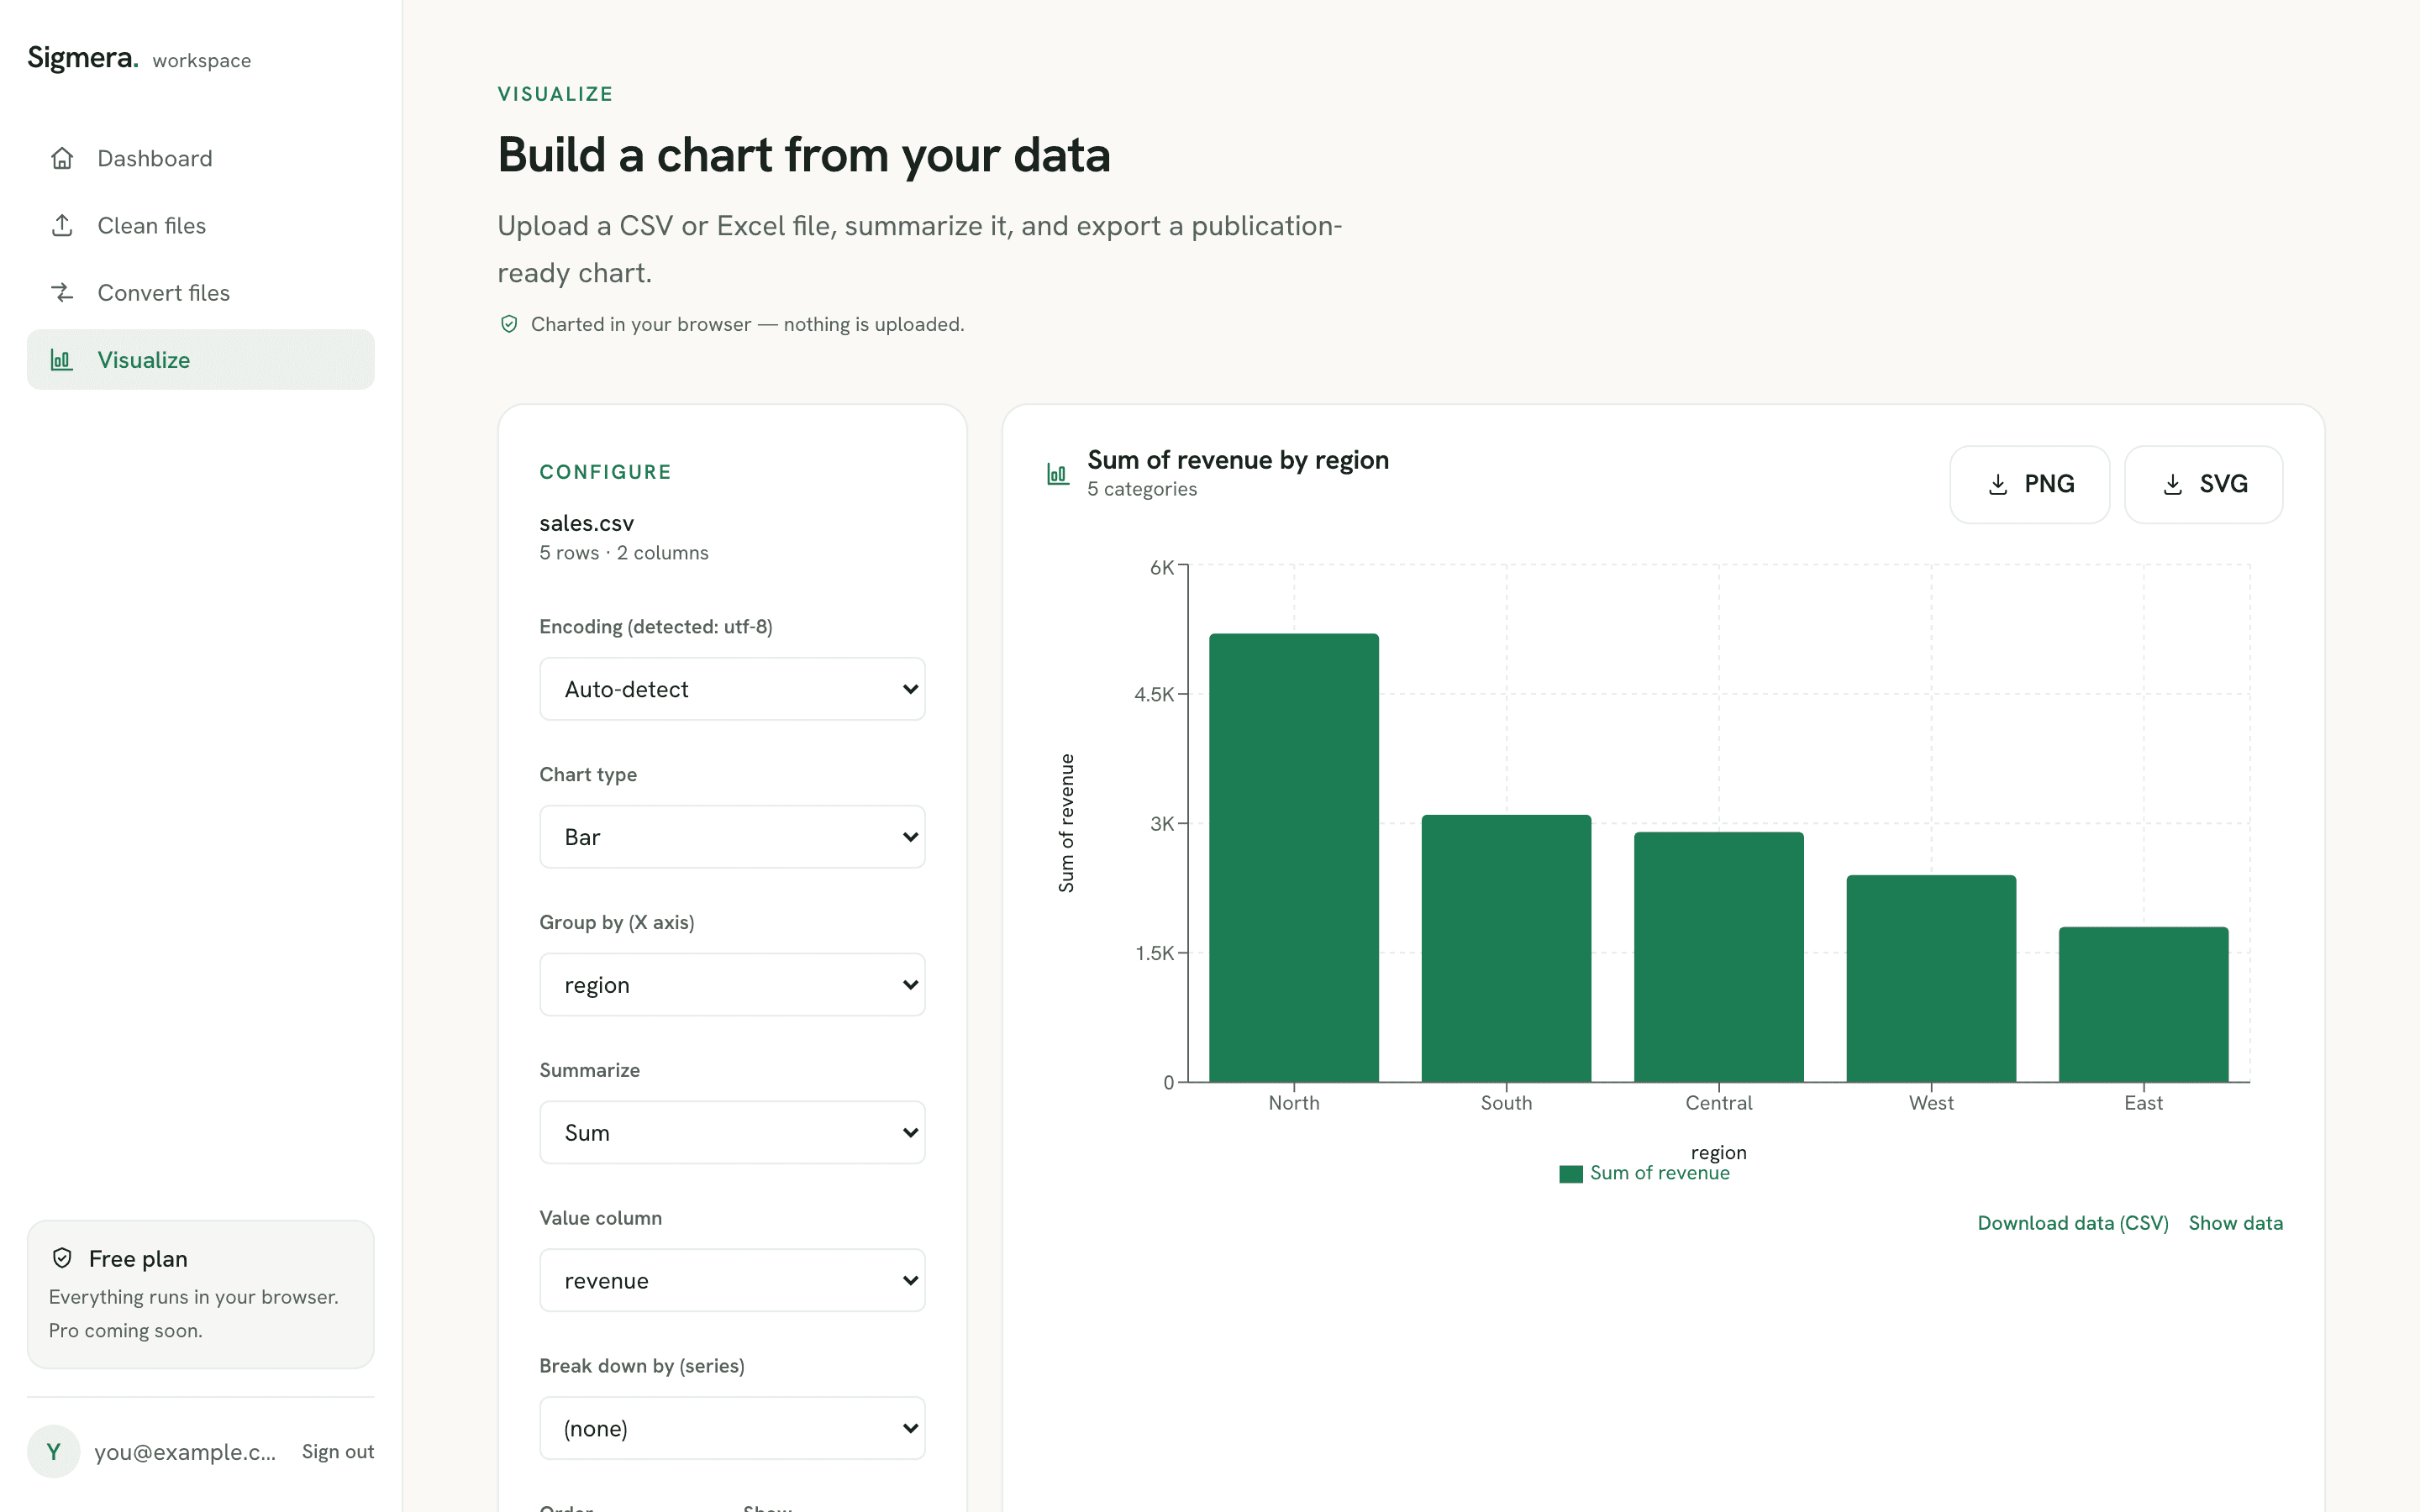Click Download data (CSV) link
This screenshot has height=1512, width=2420.
click(x=2072, y=1223)
